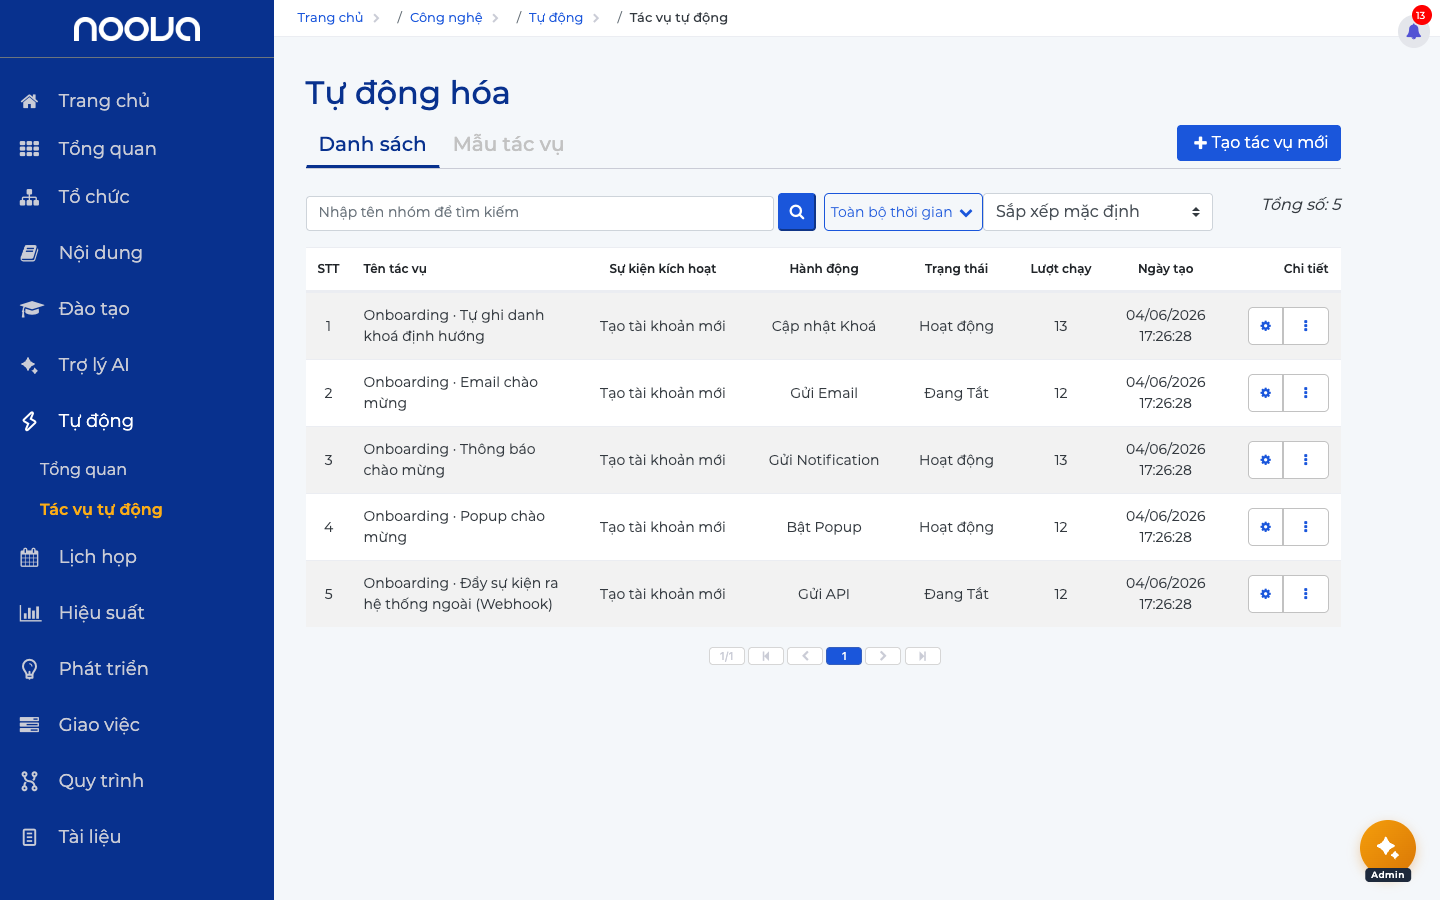Open Quy trình in the sidebar
The height and width of the screenshot is (900, 1440).
click(101, 781)
